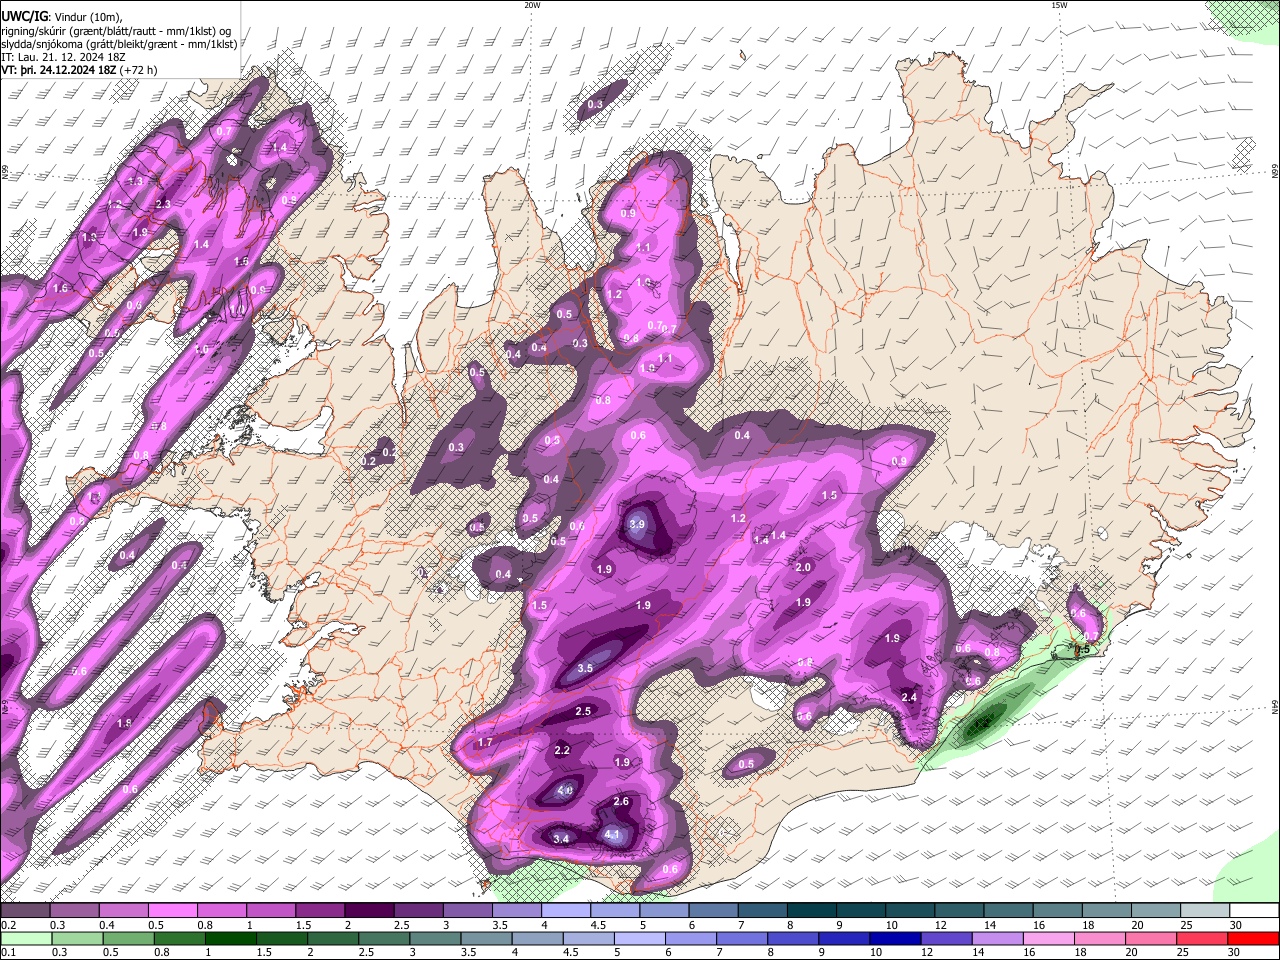Click the '20W' longitude label

click(531, 5)
